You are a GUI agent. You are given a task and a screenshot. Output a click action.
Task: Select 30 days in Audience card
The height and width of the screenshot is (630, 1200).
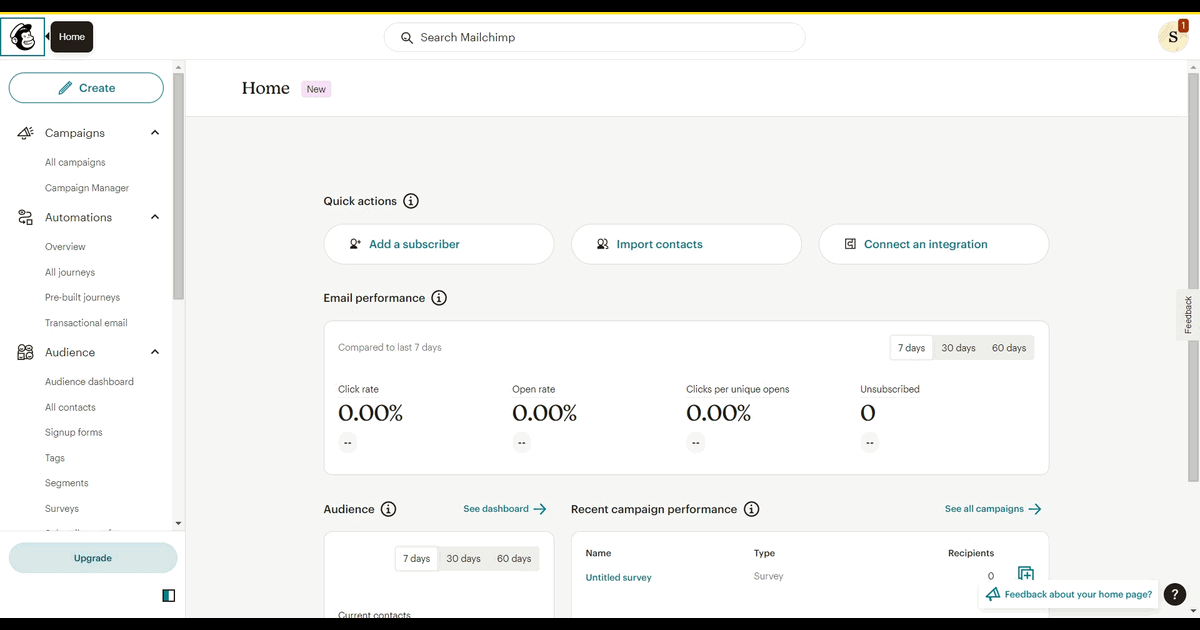click(463, 559)
